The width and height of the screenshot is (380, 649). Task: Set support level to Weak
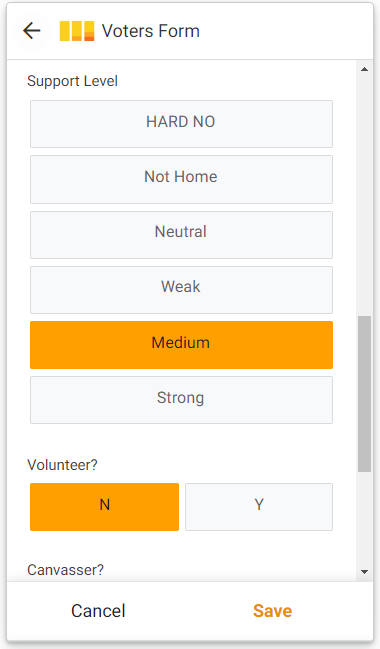pyautogui.click(x=181, y=290)
